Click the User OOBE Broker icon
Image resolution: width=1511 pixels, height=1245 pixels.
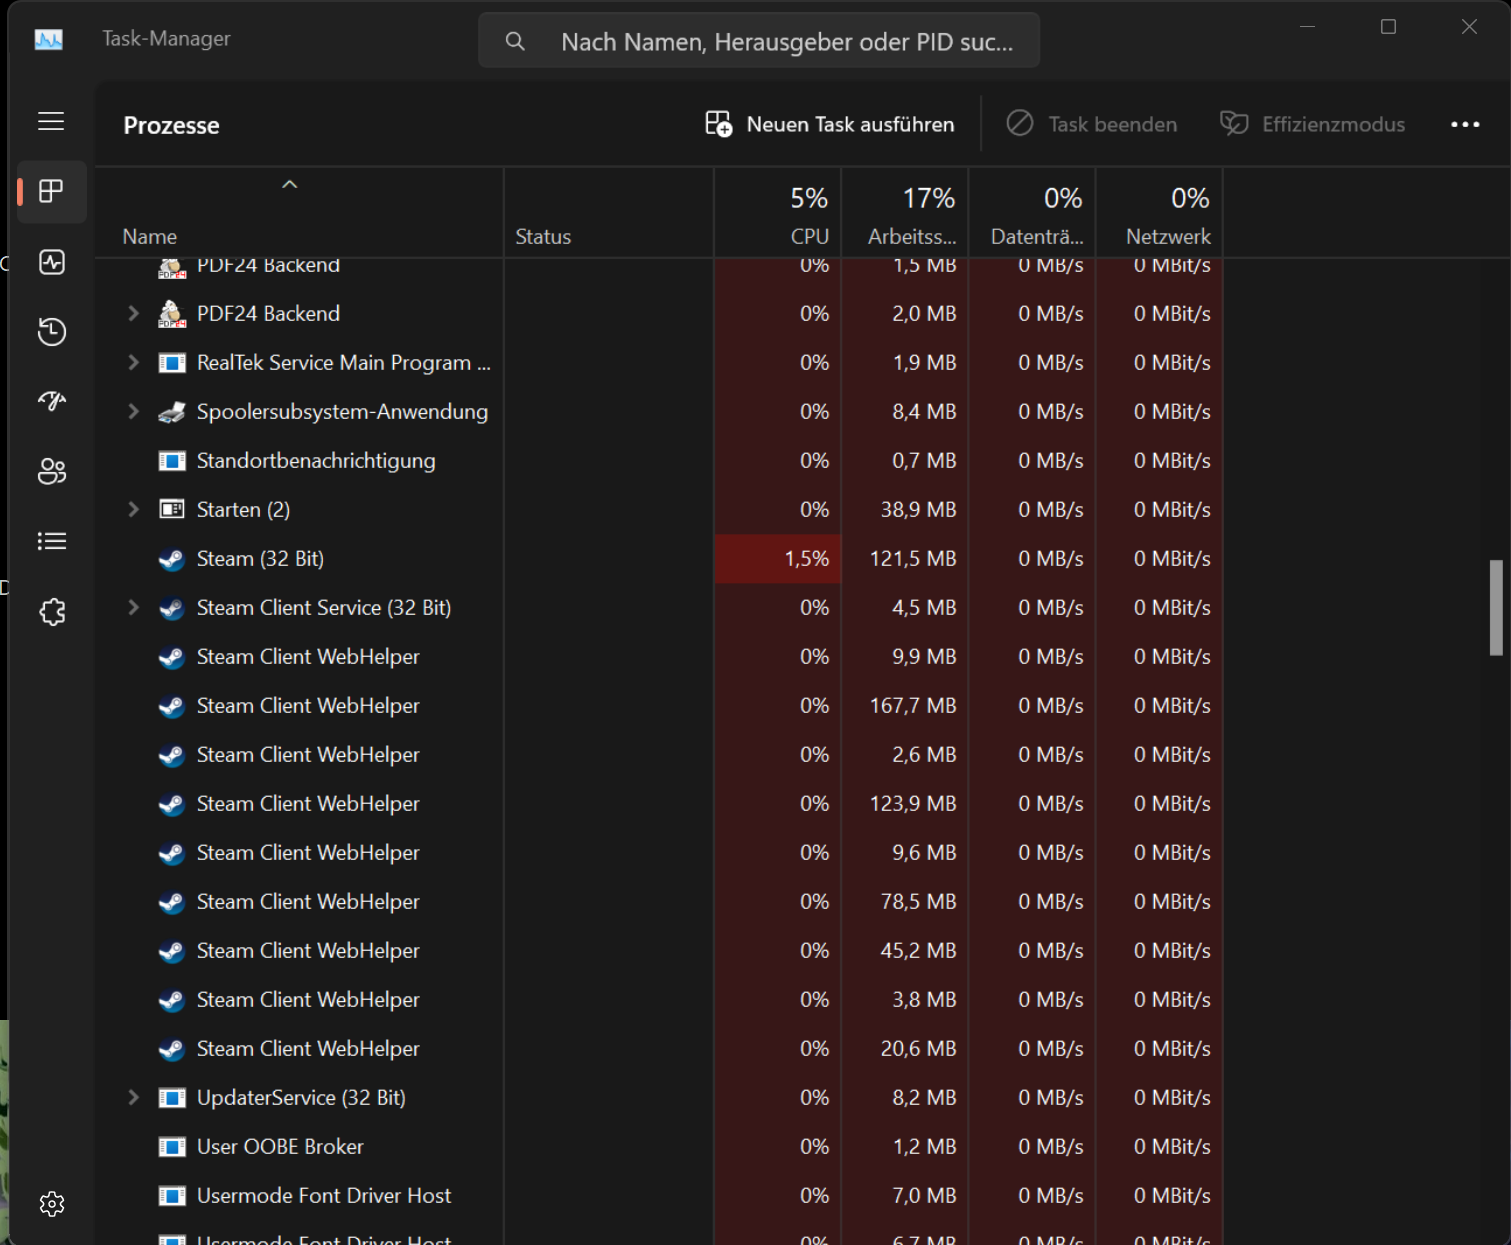pos(172,1147)
